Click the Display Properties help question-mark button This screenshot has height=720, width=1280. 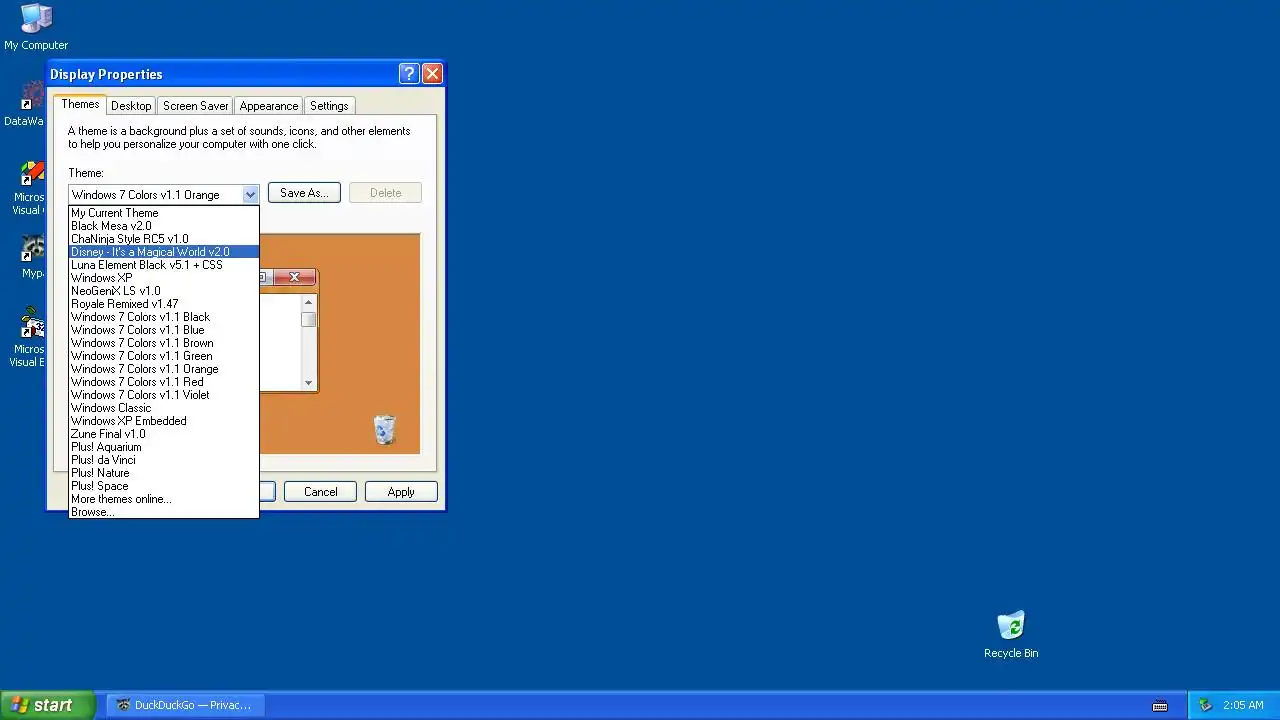(x=408, y=73)
